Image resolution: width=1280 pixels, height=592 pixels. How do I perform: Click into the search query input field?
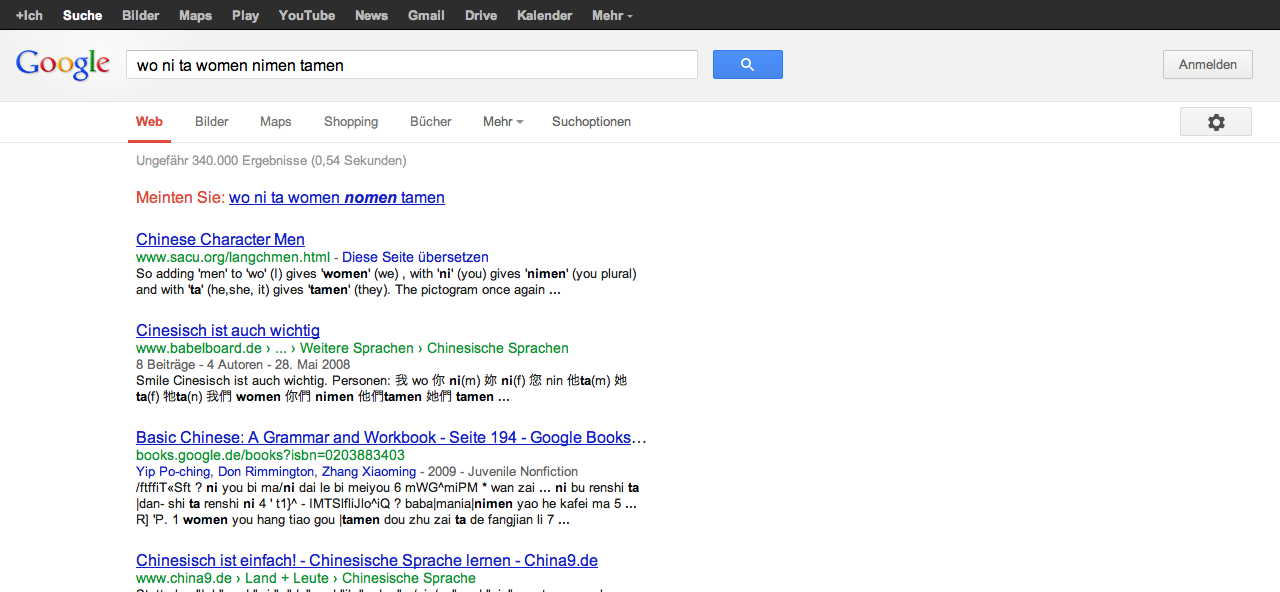click(x=410, y=65)
